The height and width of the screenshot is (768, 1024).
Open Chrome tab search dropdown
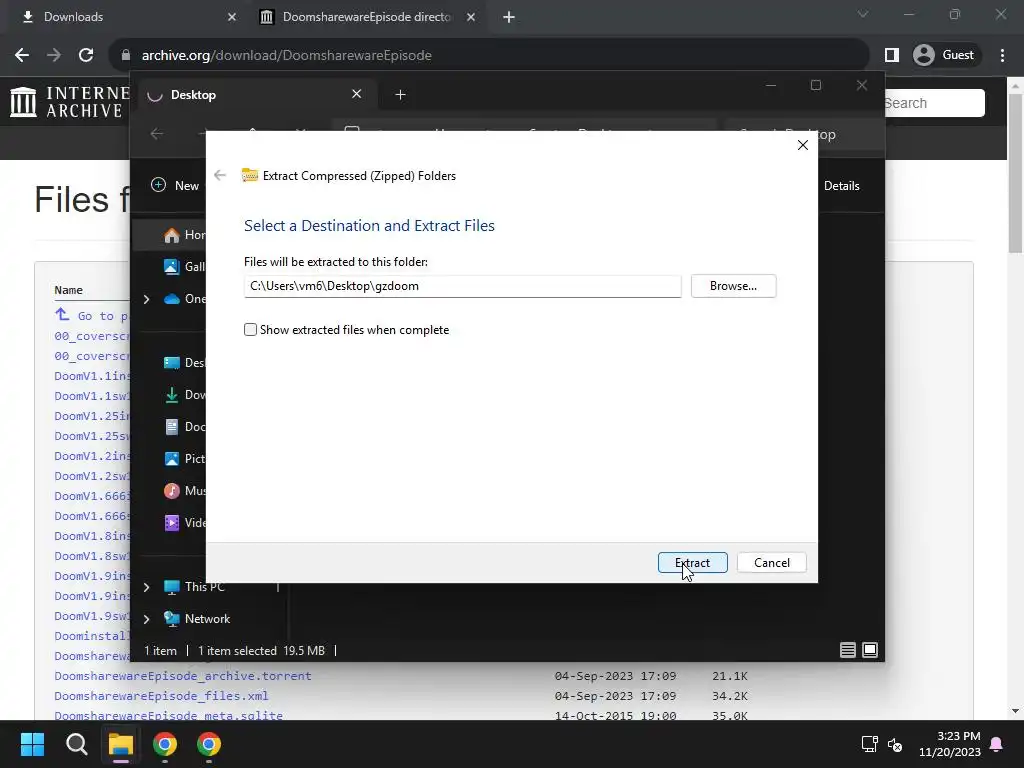[863, 14]
